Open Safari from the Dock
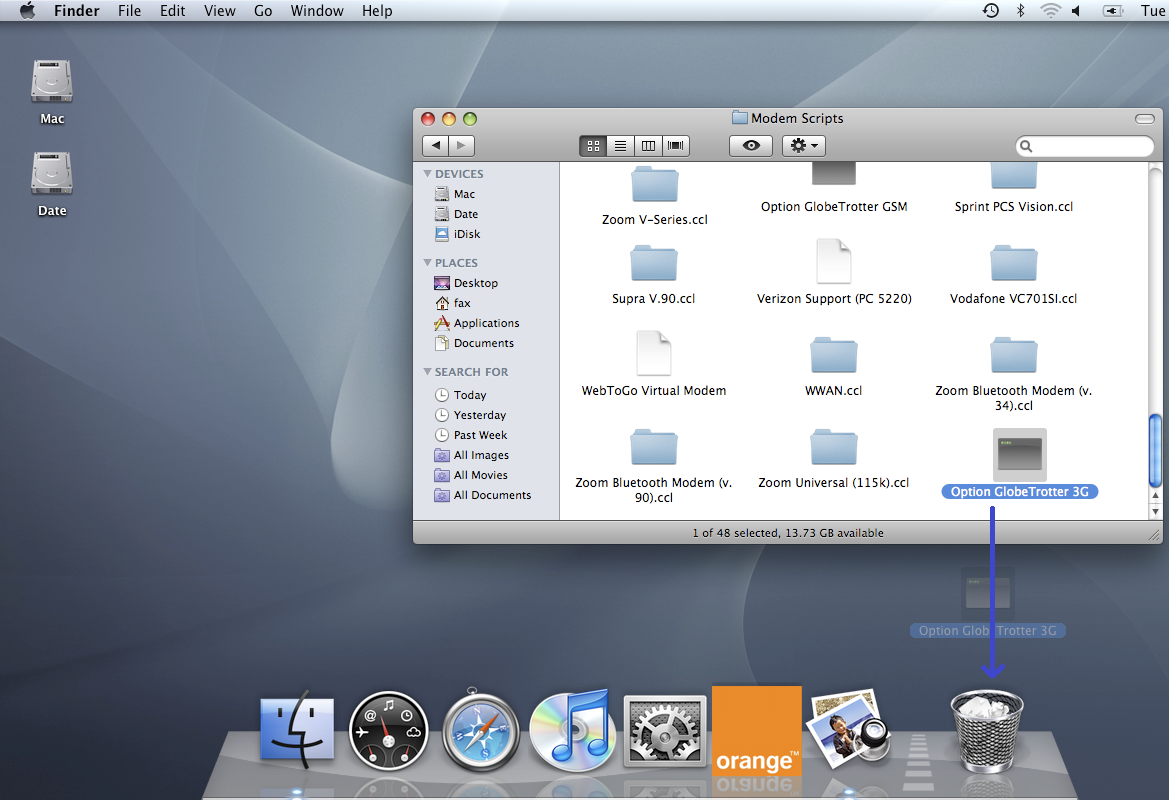The height and width of the screenshot is (800, 1169). pyautogui.click(x=480, y=730)
